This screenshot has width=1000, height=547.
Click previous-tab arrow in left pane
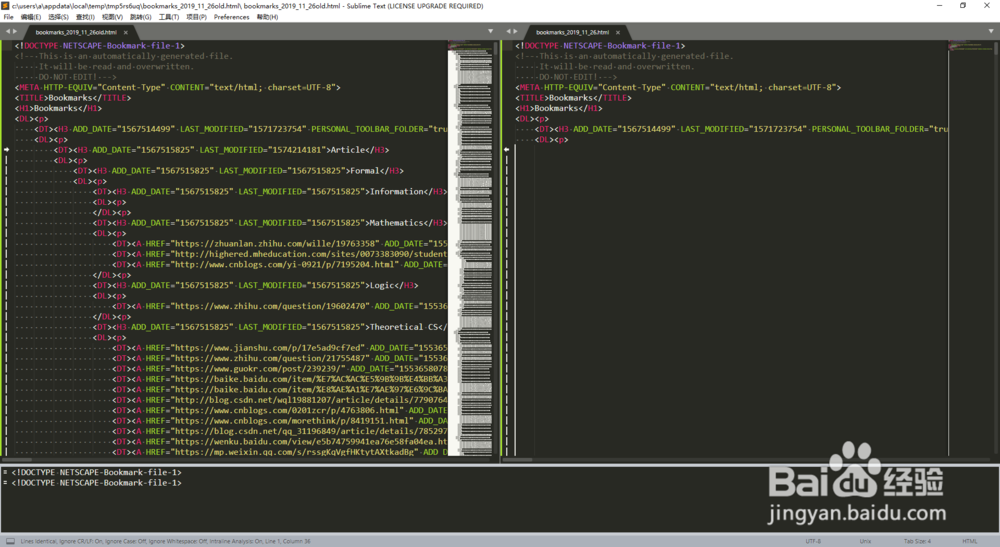[8, 31]
